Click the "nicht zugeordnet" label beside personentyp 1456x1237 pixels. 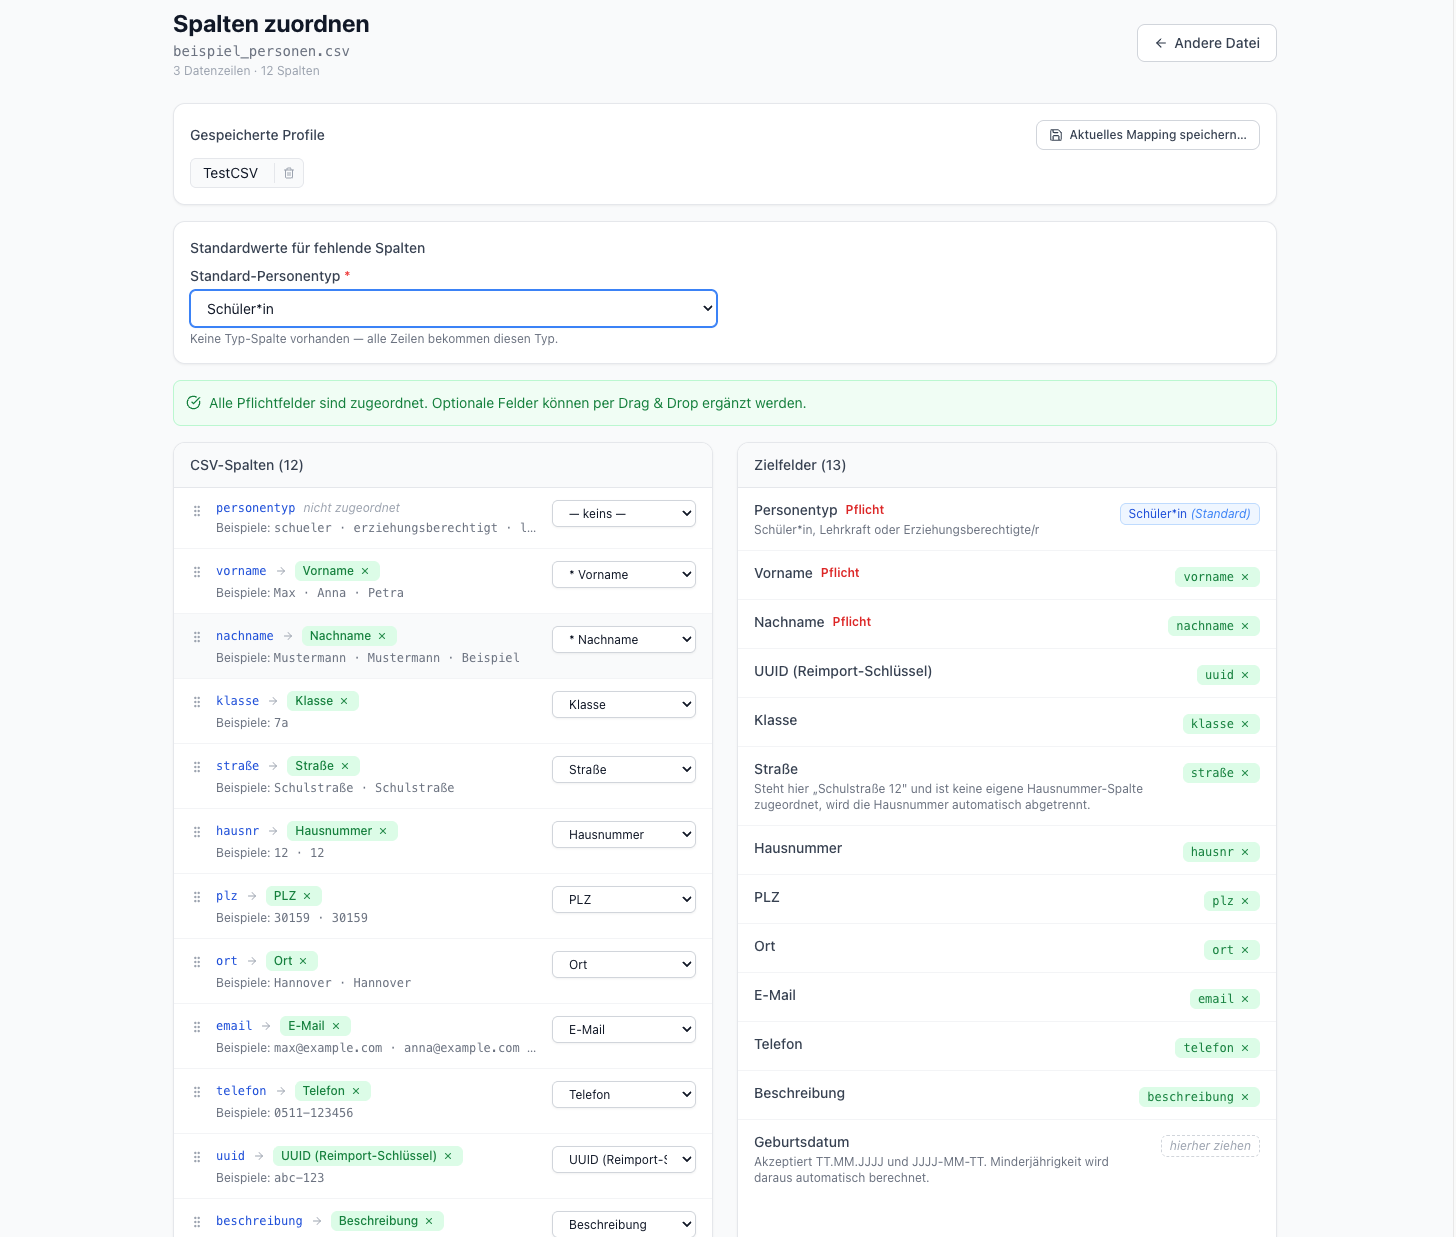[x=352, y=508]
